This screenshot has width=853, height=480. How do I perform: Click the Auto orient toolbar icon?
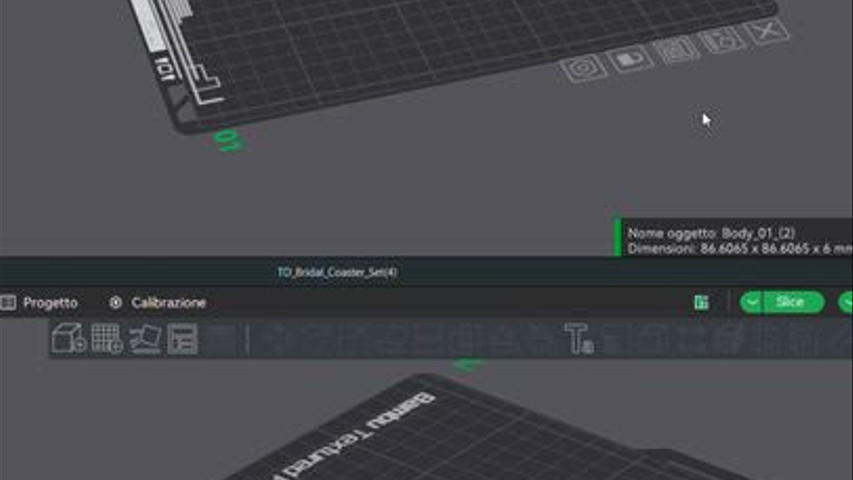[145, 339]
